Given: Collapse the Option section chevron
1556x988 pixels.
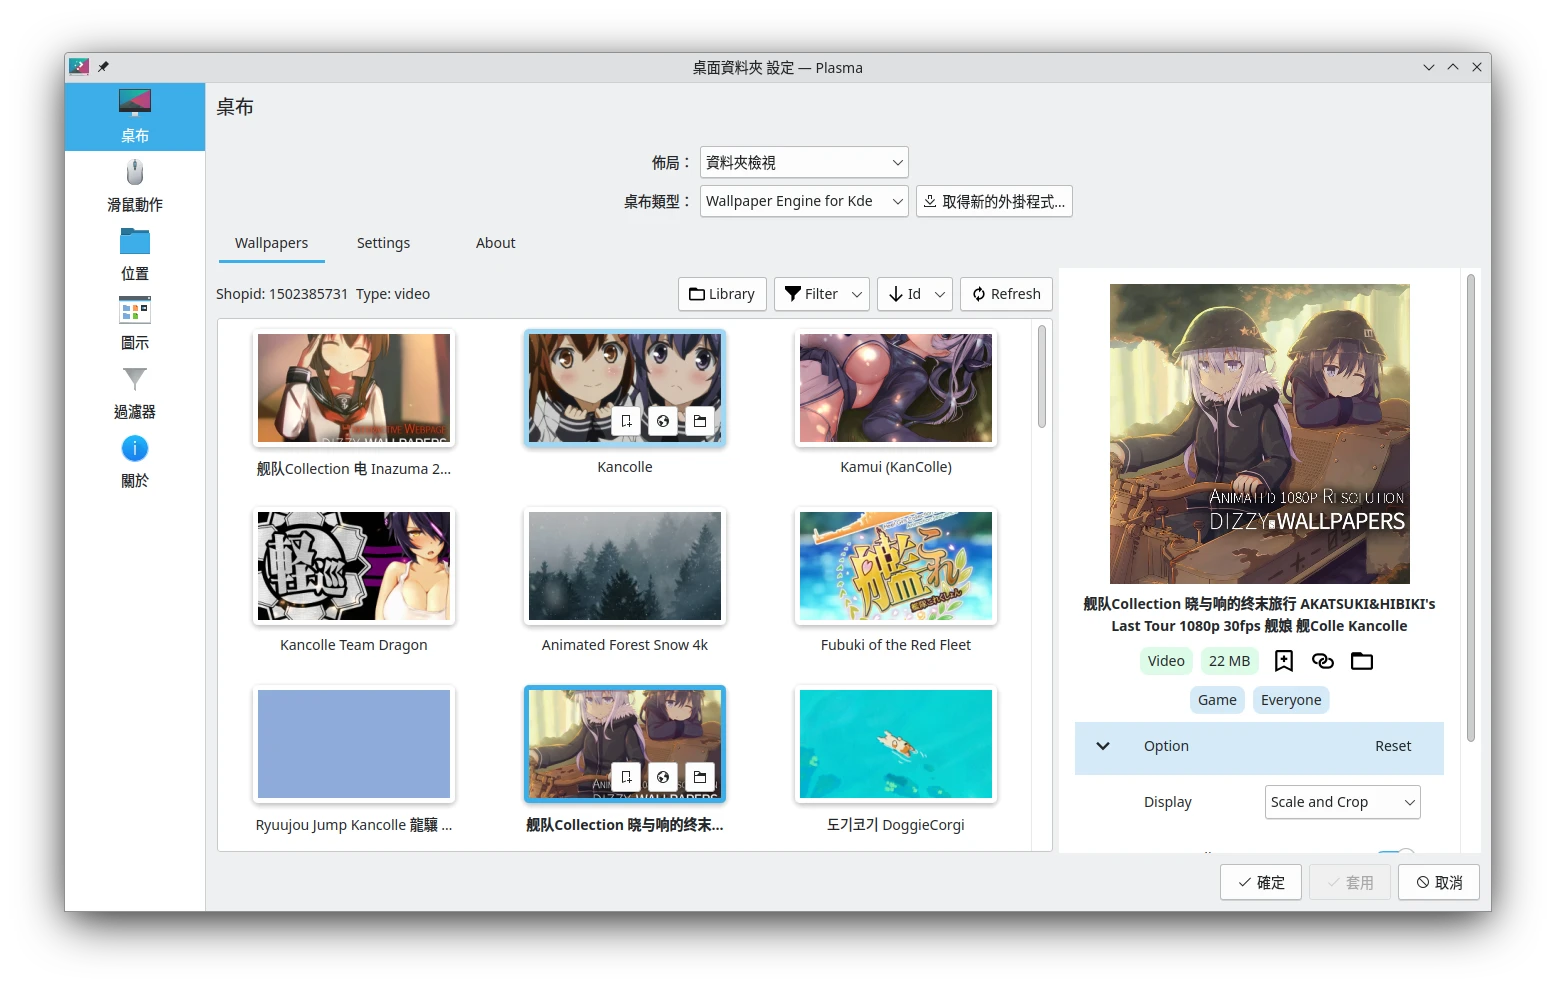Looking at the screenshot, I should [1103, 746].
